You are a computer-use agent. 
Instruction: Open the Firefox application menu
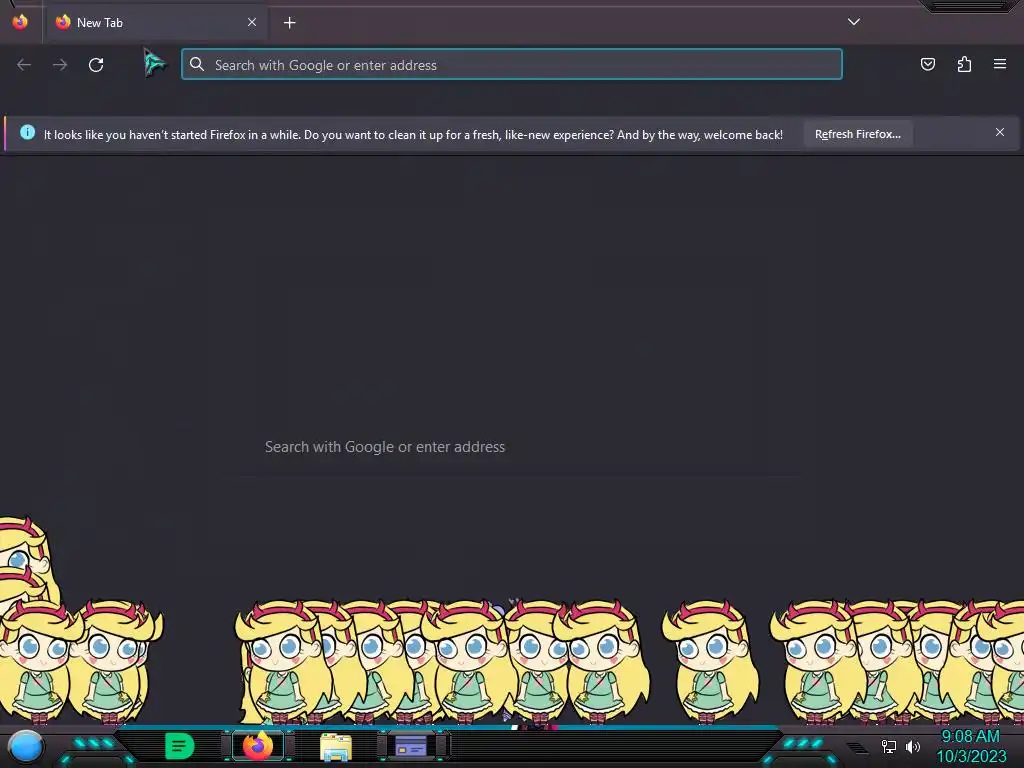click(x=1000, y=64)
